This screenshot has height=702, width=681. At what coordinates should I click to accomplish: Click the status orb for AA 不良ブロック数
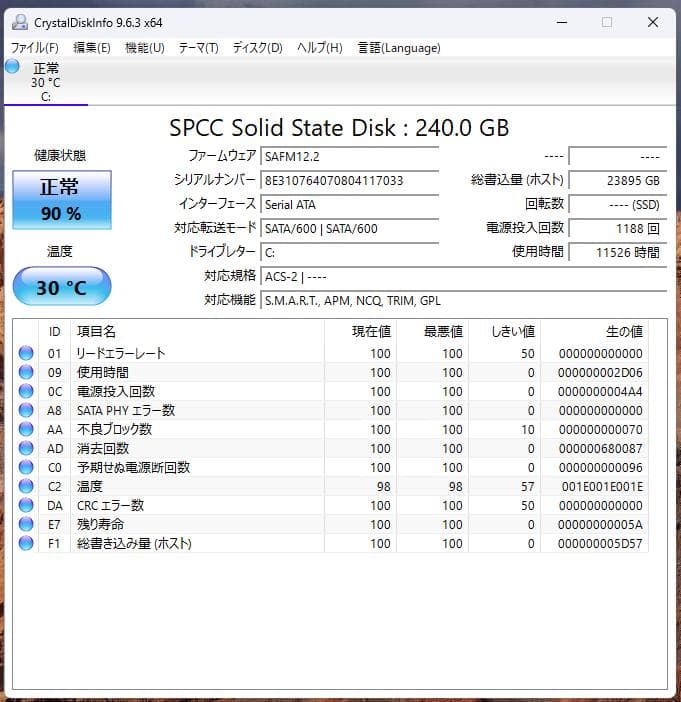[26, 429]
